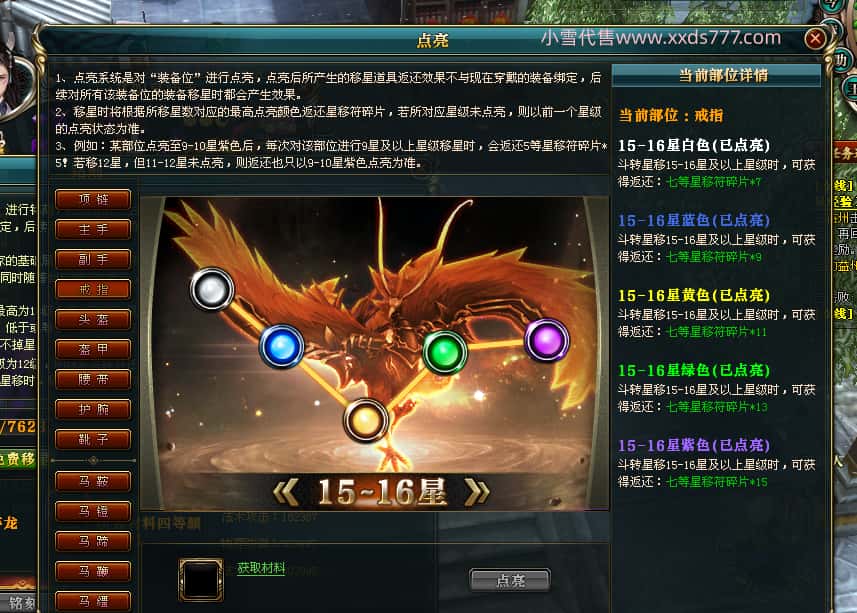Select the white orb node
Image resolution: width=857 pixels, height=613 pixels.
coord(212,289)
